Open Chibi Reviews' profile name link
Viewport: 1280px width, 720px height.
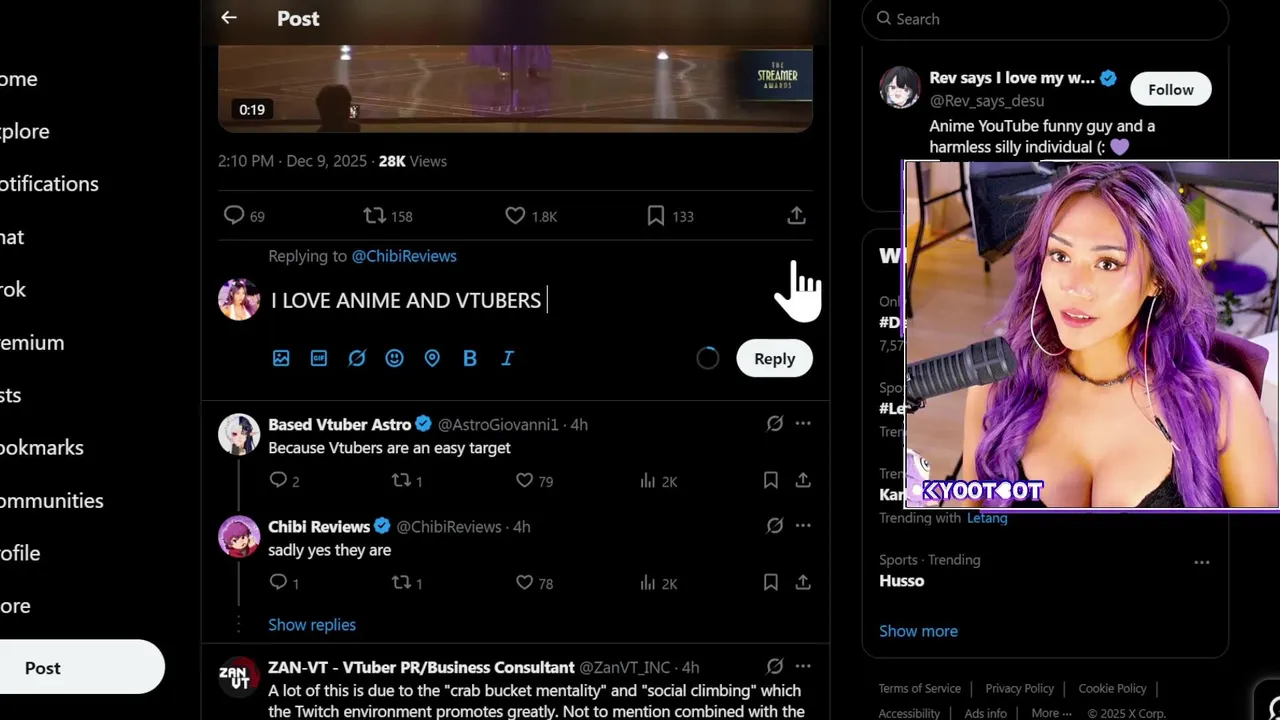click(x=319, y=527)
